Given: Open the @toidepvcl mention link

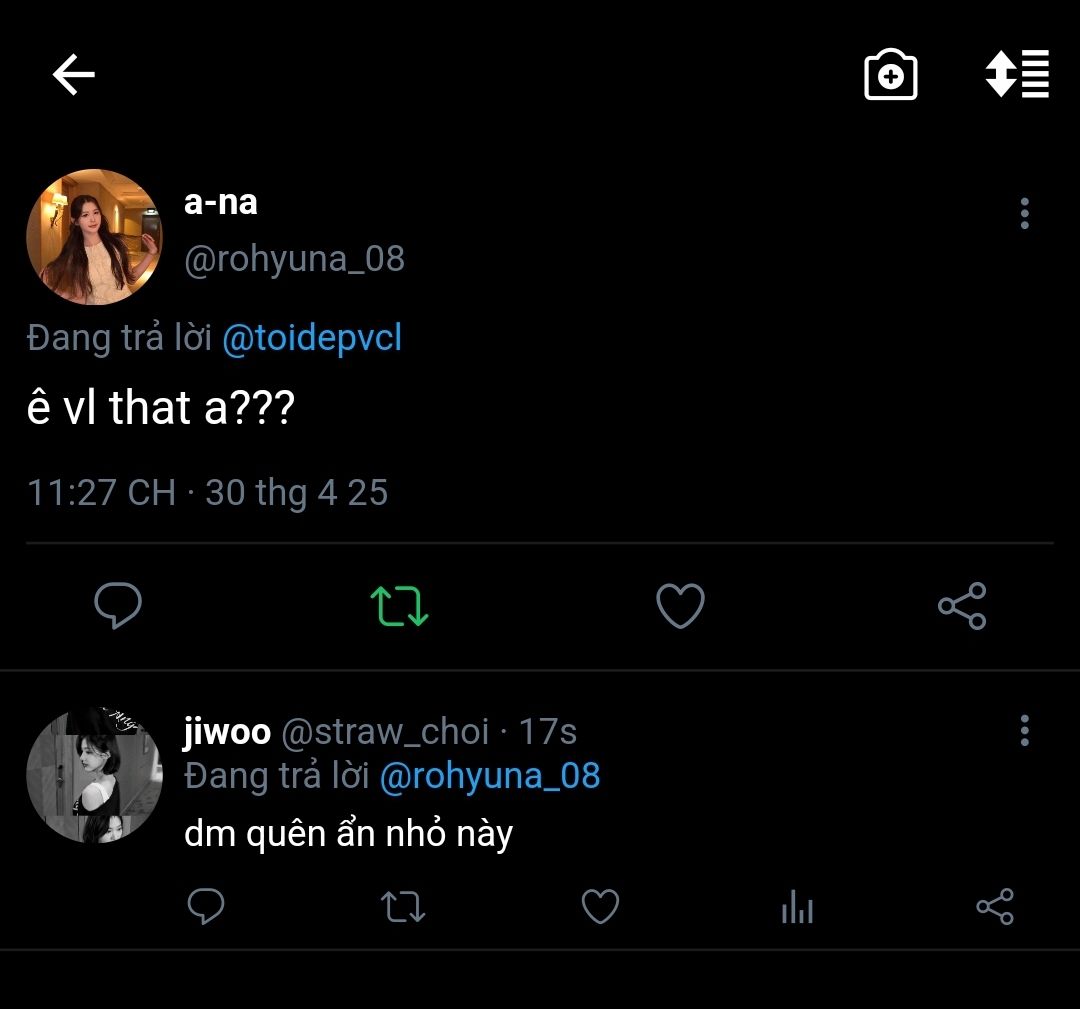Looking at the screenshot, I should (311, 338).
